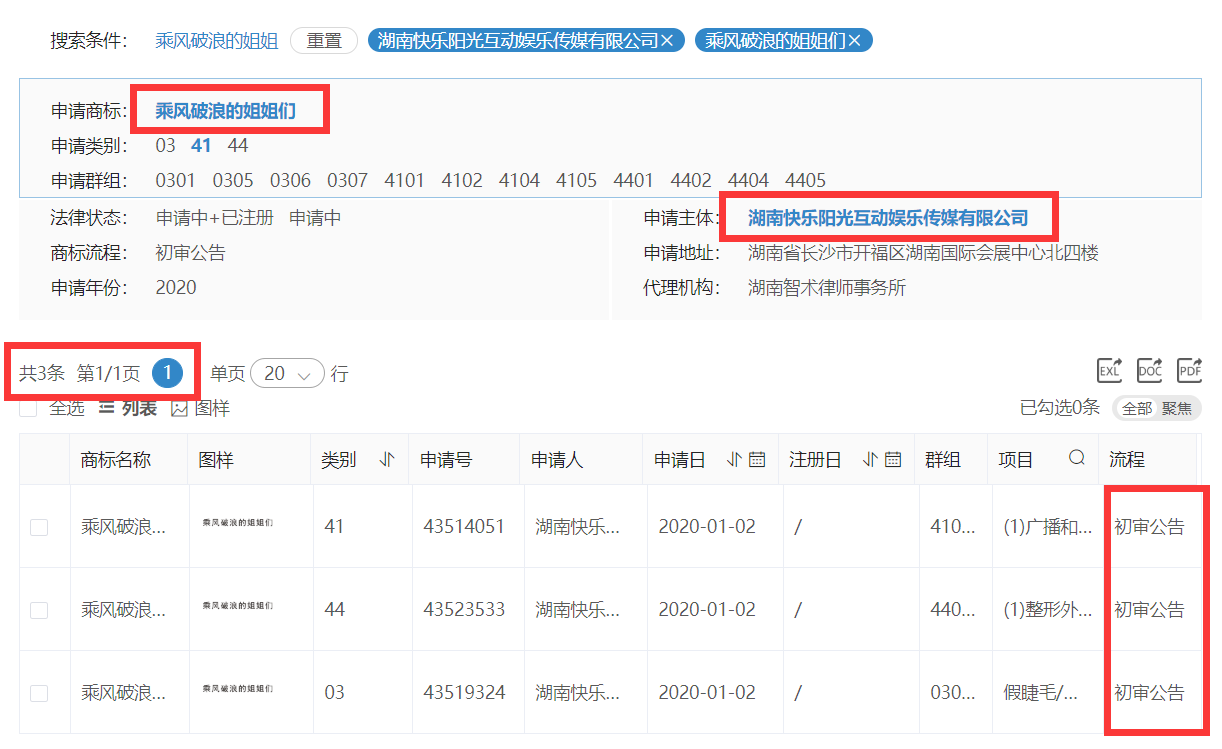Viewport: 1222px width, 749px height.
Task: Select 申请群组 4404
Action: (748, 181)
